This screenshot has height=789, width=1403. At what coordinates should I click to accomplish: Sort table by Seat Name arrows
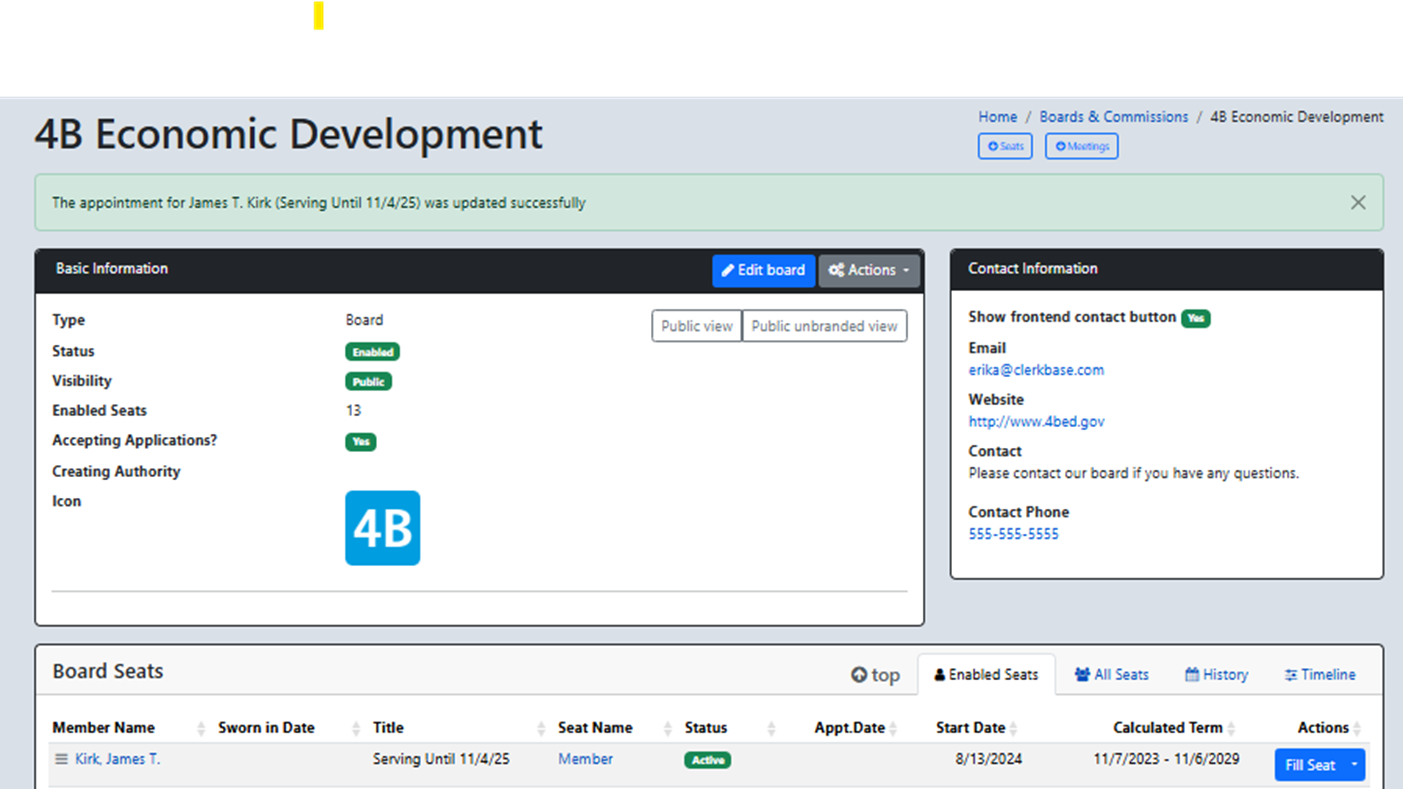668,729
